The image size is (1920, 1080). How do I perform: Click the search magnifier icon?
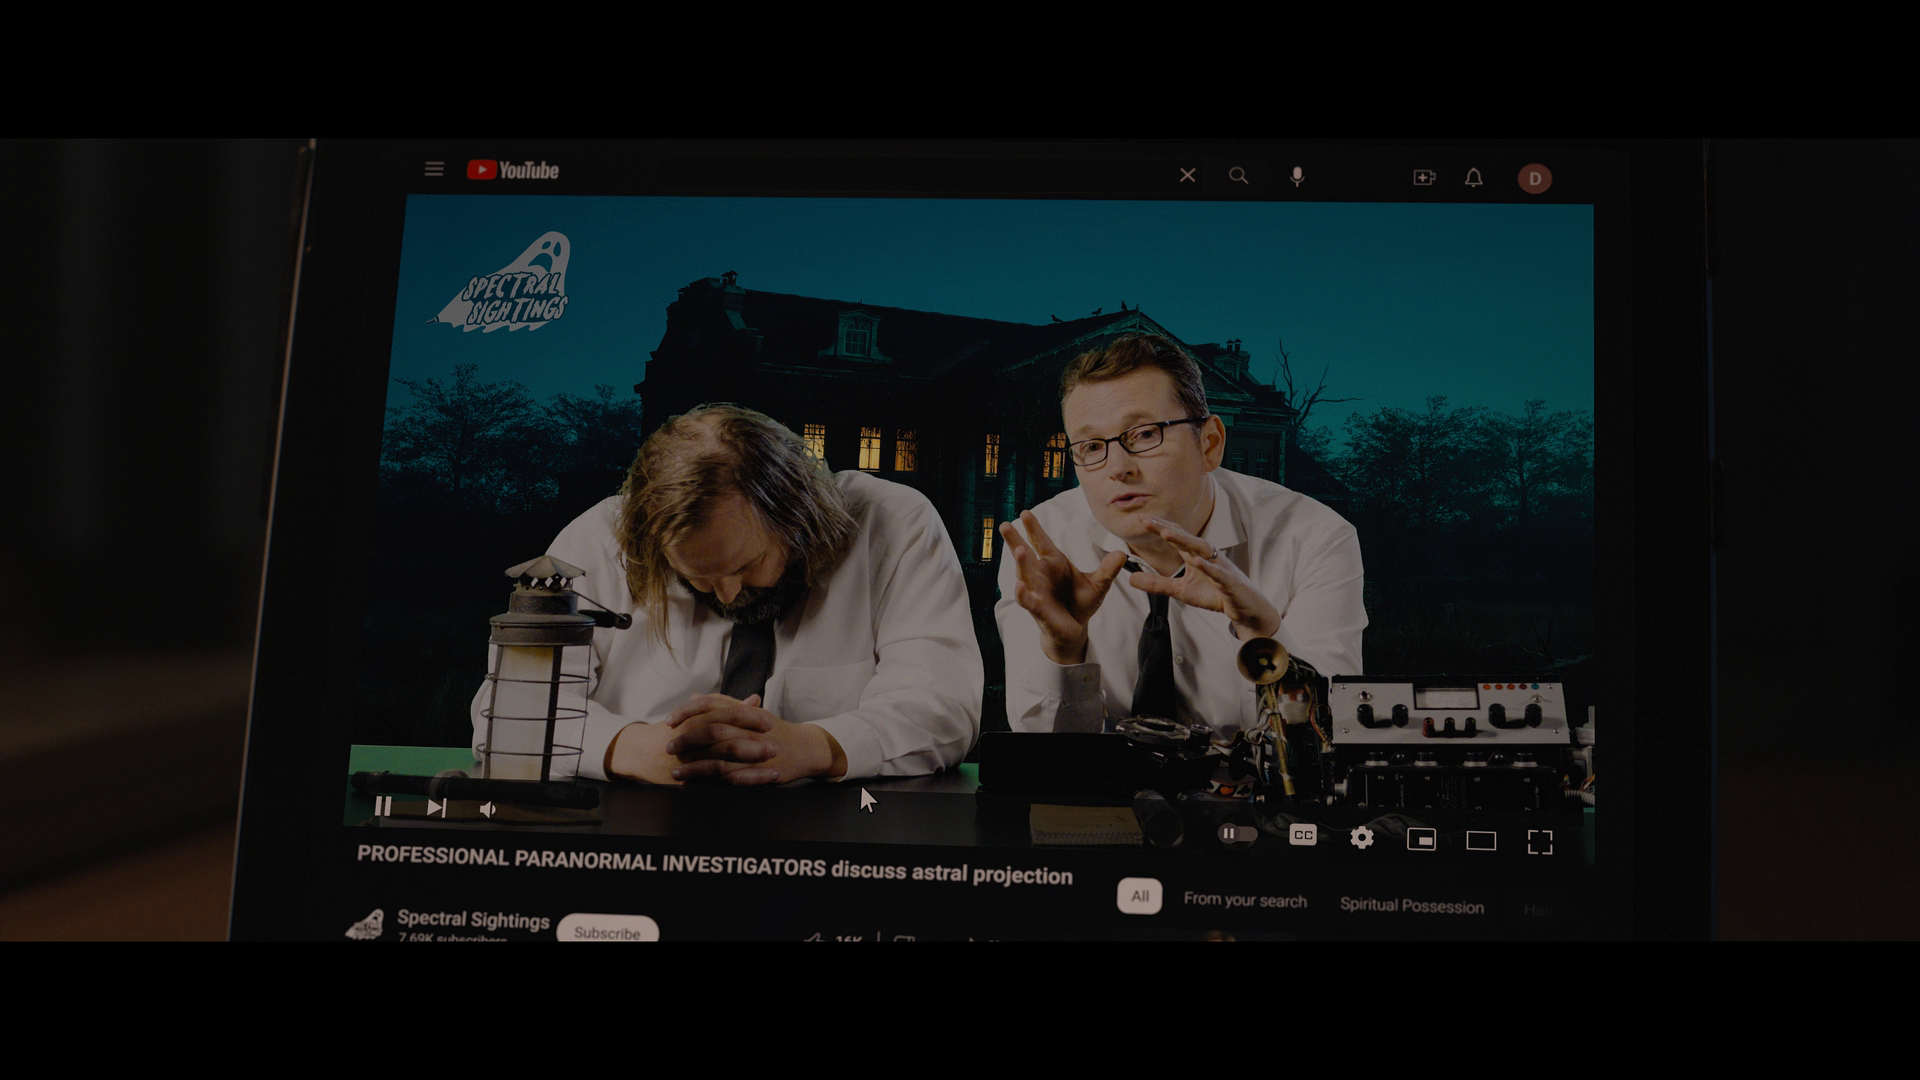coord(1238,176)
